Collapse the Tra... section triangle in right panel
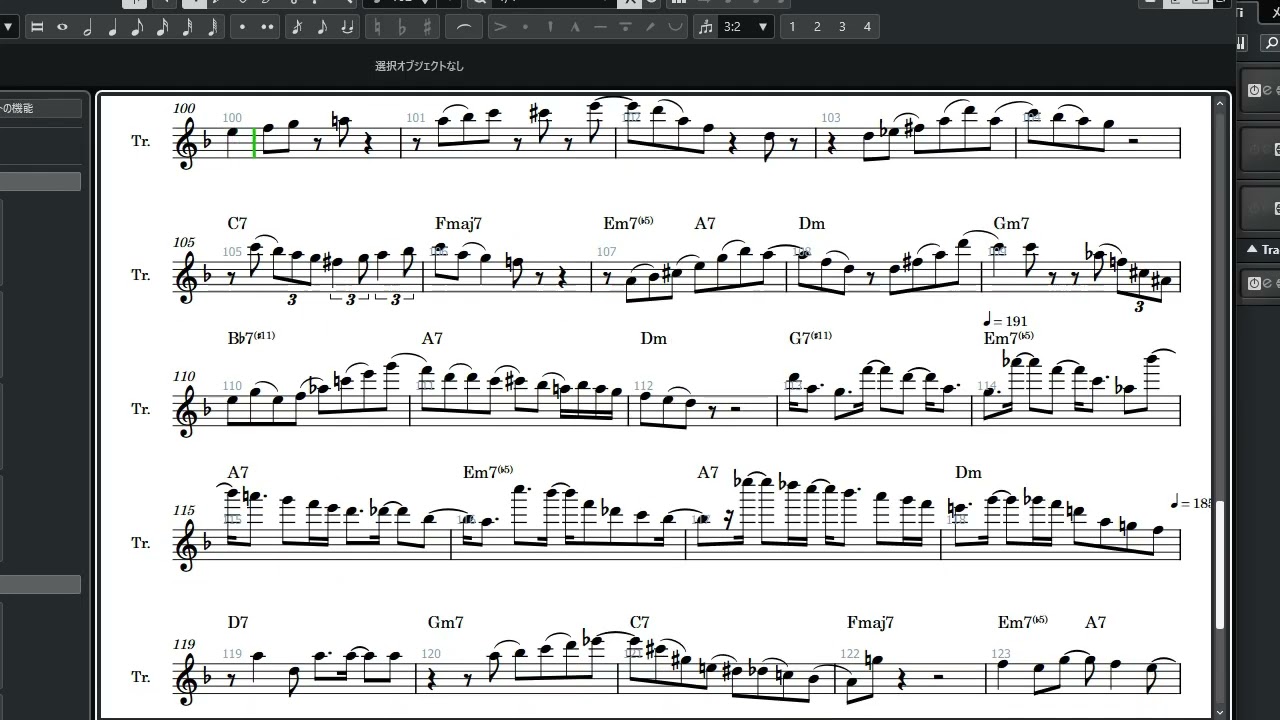1280x720 pixels. coord(1250,249)
